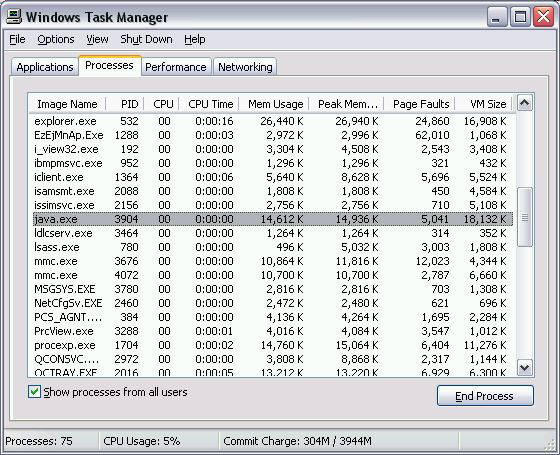Switch to the Applications tab

coord(45,67)
